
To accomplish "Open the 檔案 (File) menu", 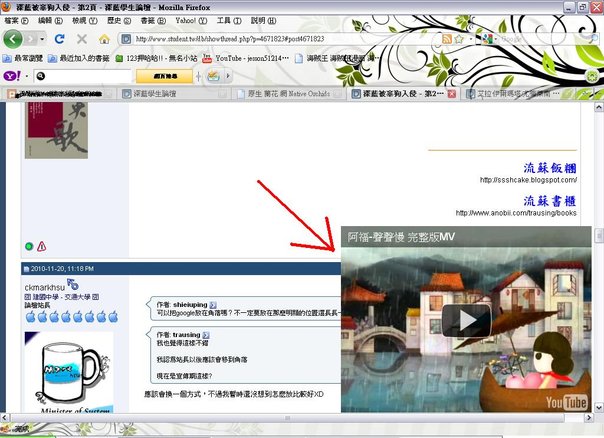I will click(x=16, y=20).
